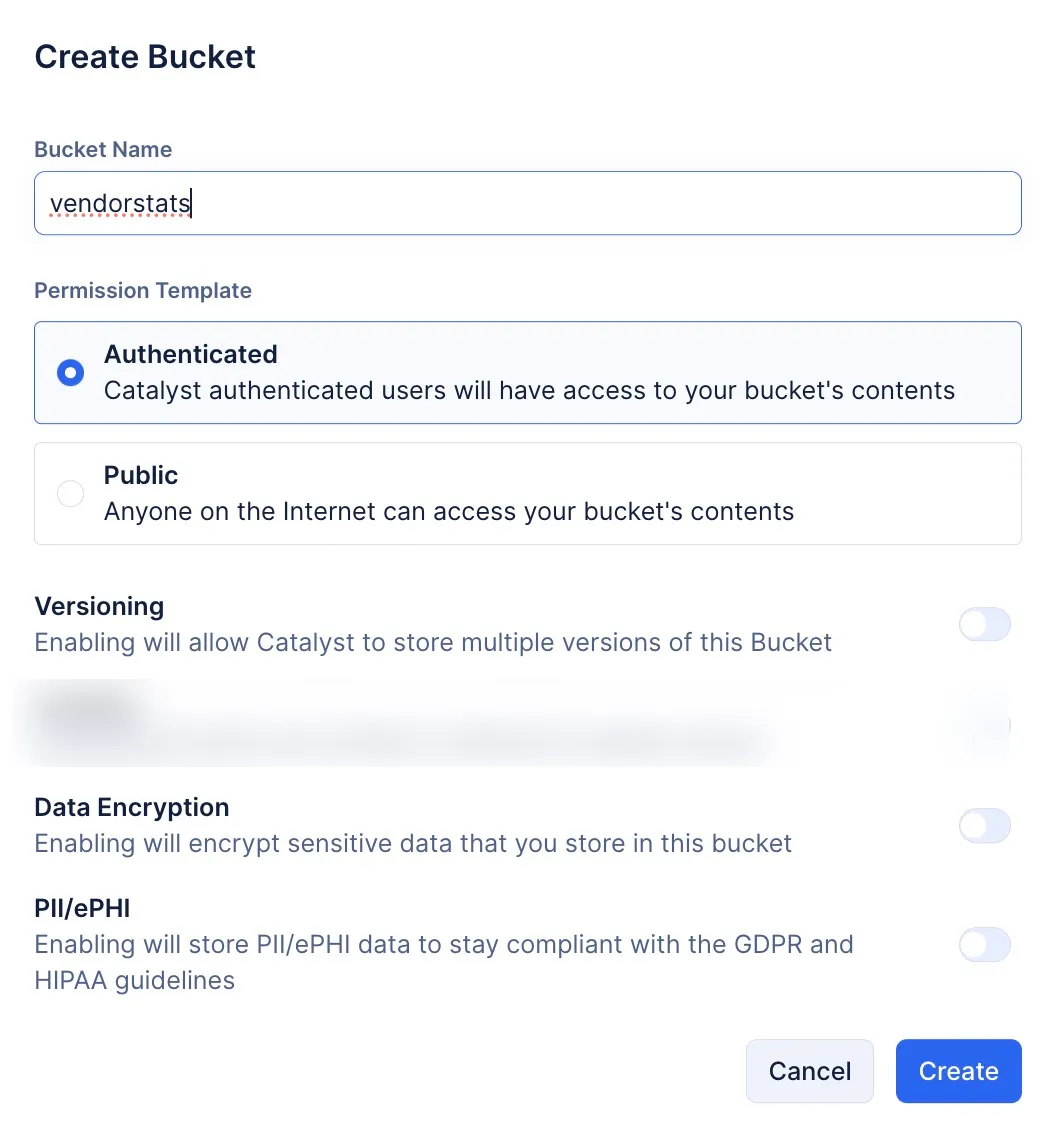Click the Create button

tap(959, 1070)
